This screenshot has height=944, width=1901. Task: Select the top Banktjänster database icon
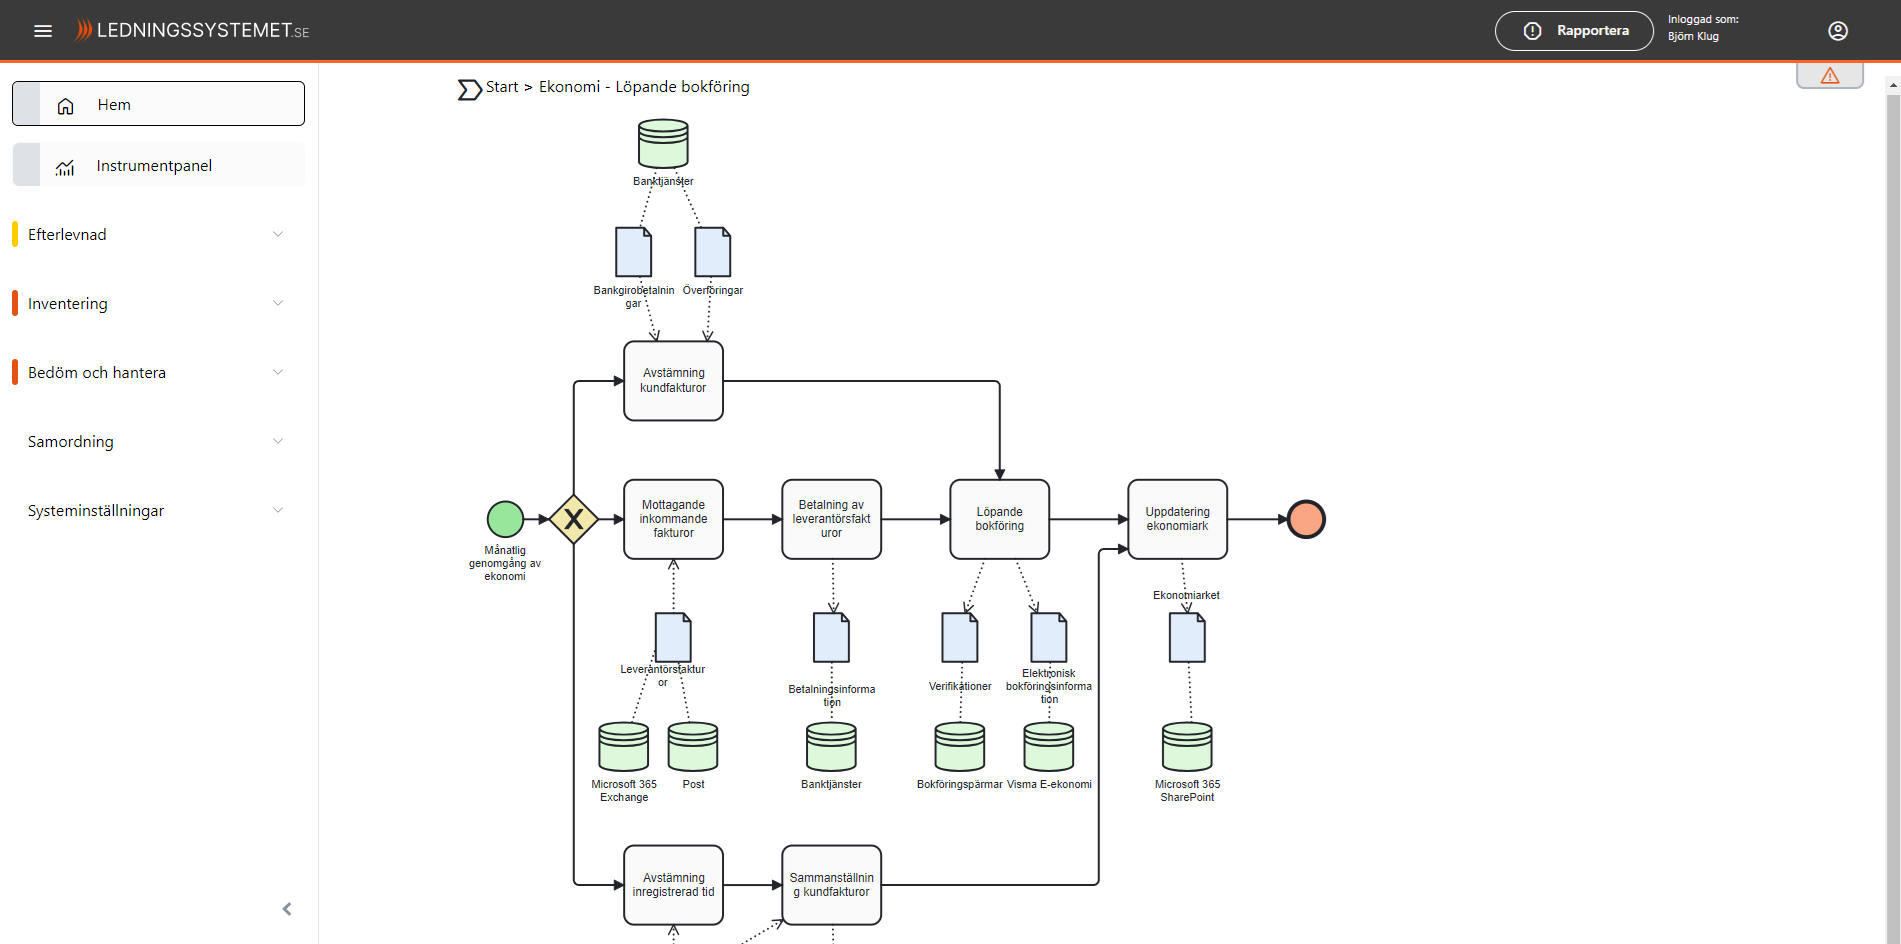tap(663, 144)
